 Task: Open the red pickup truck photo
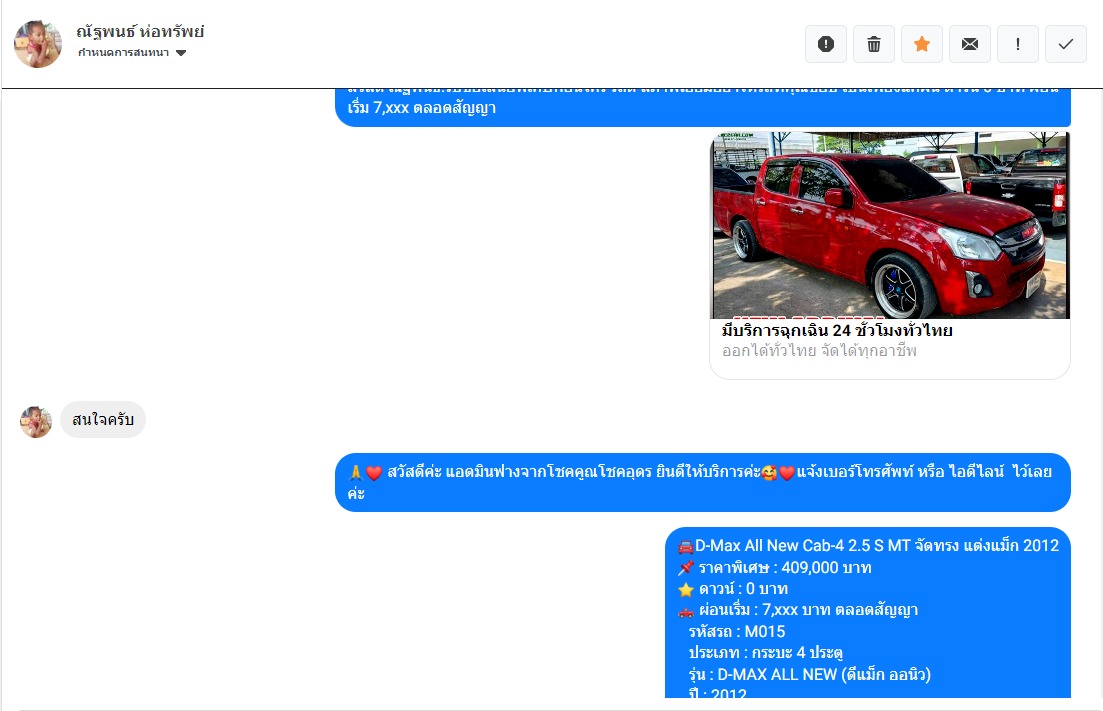pyautogui.click(x=891, y=225)
